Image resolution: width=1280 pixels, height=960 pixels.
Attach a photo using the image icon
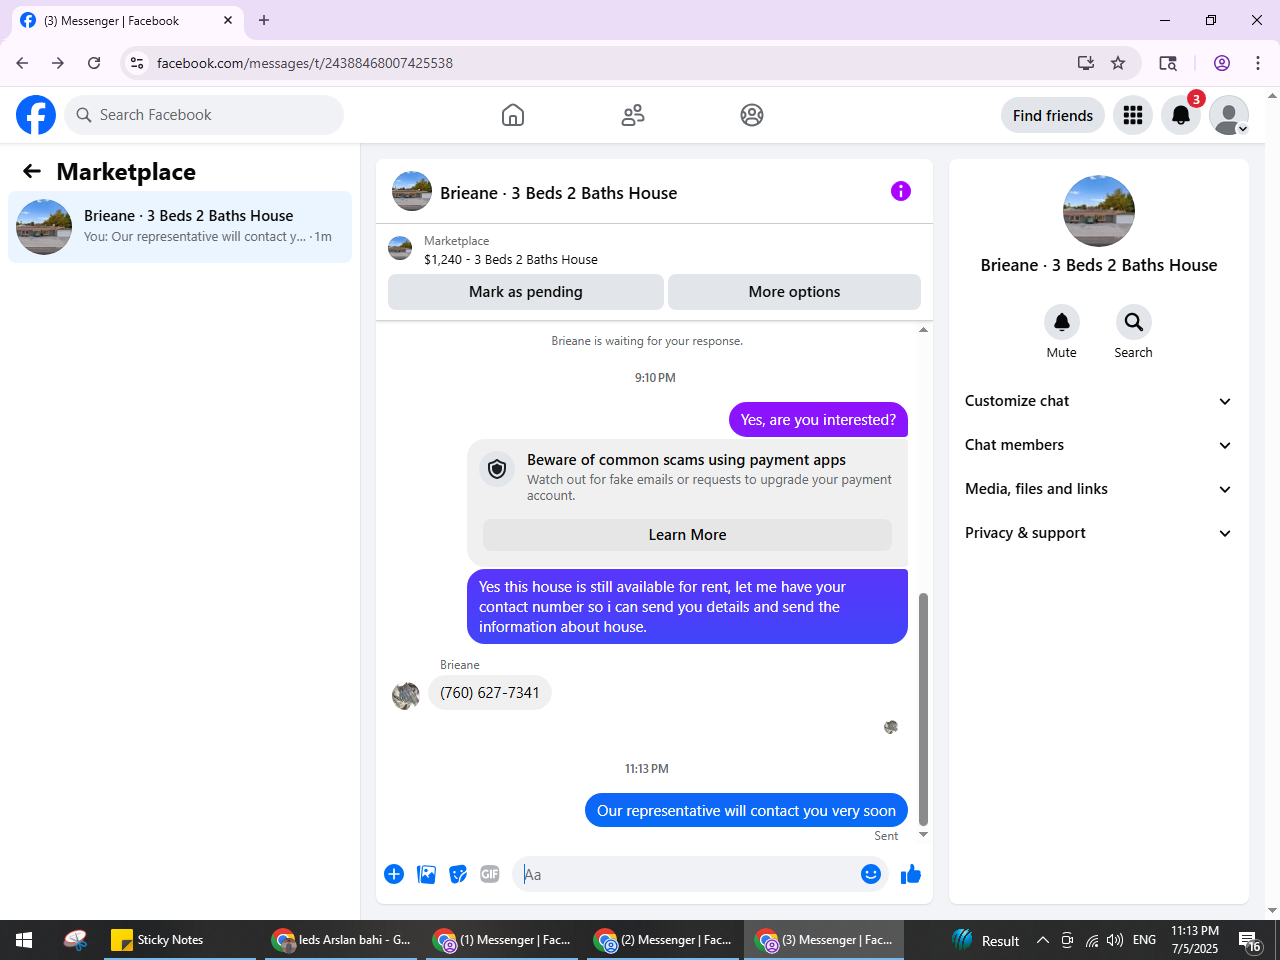(x=426, y=874)
